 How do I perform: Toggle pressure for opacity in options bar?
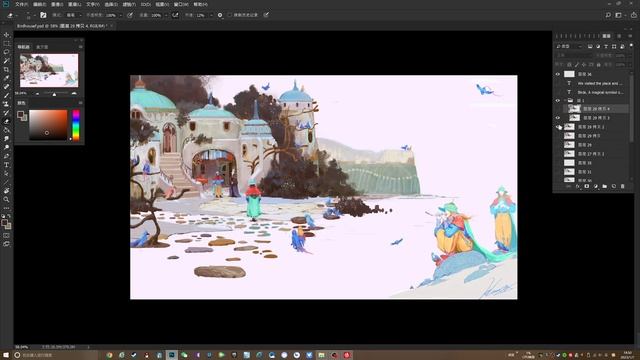[130, 15]
